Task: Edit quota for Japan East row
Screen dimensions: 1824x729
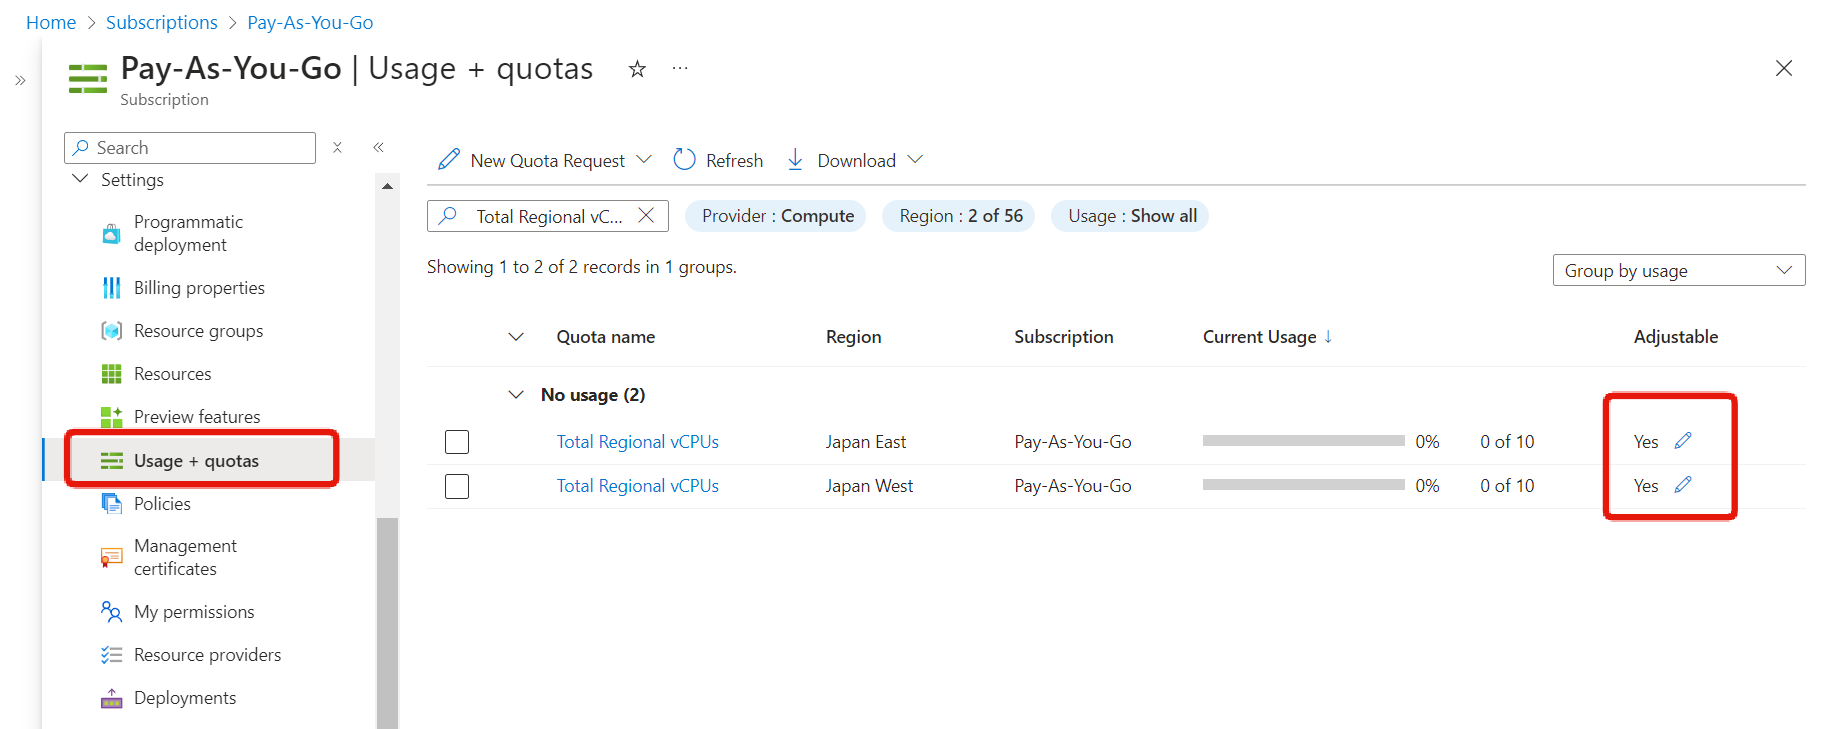Action: pos(1683,440)
